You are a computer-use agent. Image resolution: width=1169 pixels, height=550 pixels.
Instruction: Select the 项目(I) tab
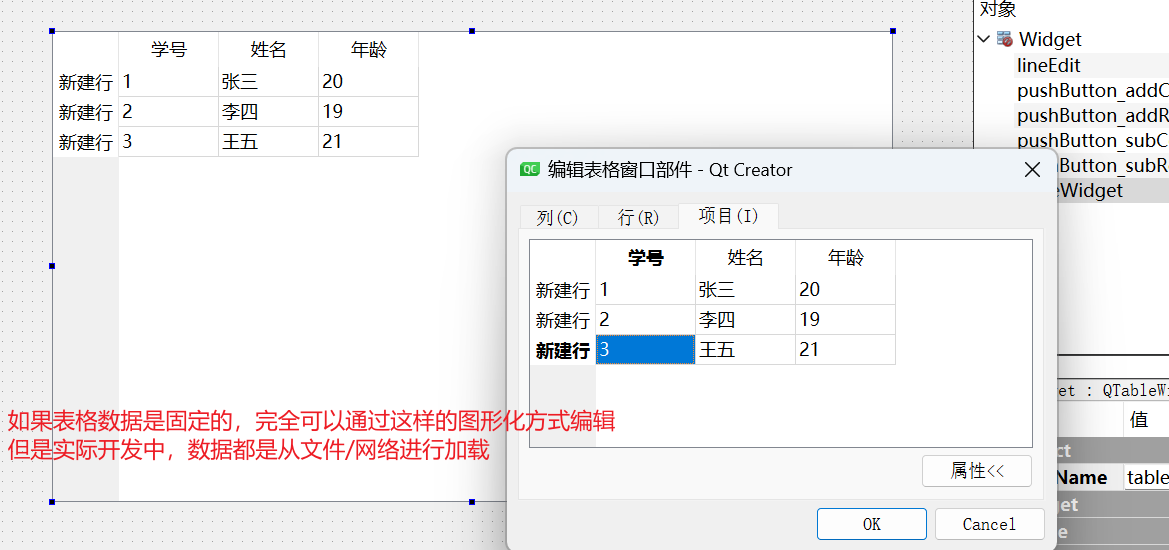pos(728,215)
